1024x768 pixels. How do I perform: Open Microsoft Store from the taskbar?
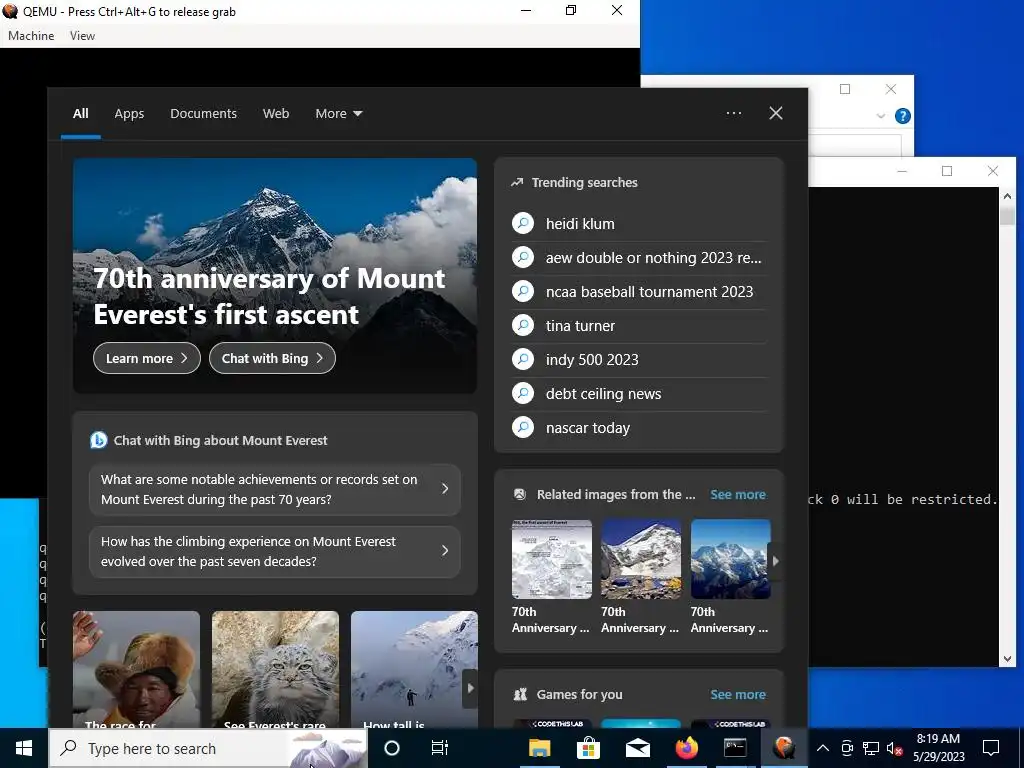(x=588, y=748)
